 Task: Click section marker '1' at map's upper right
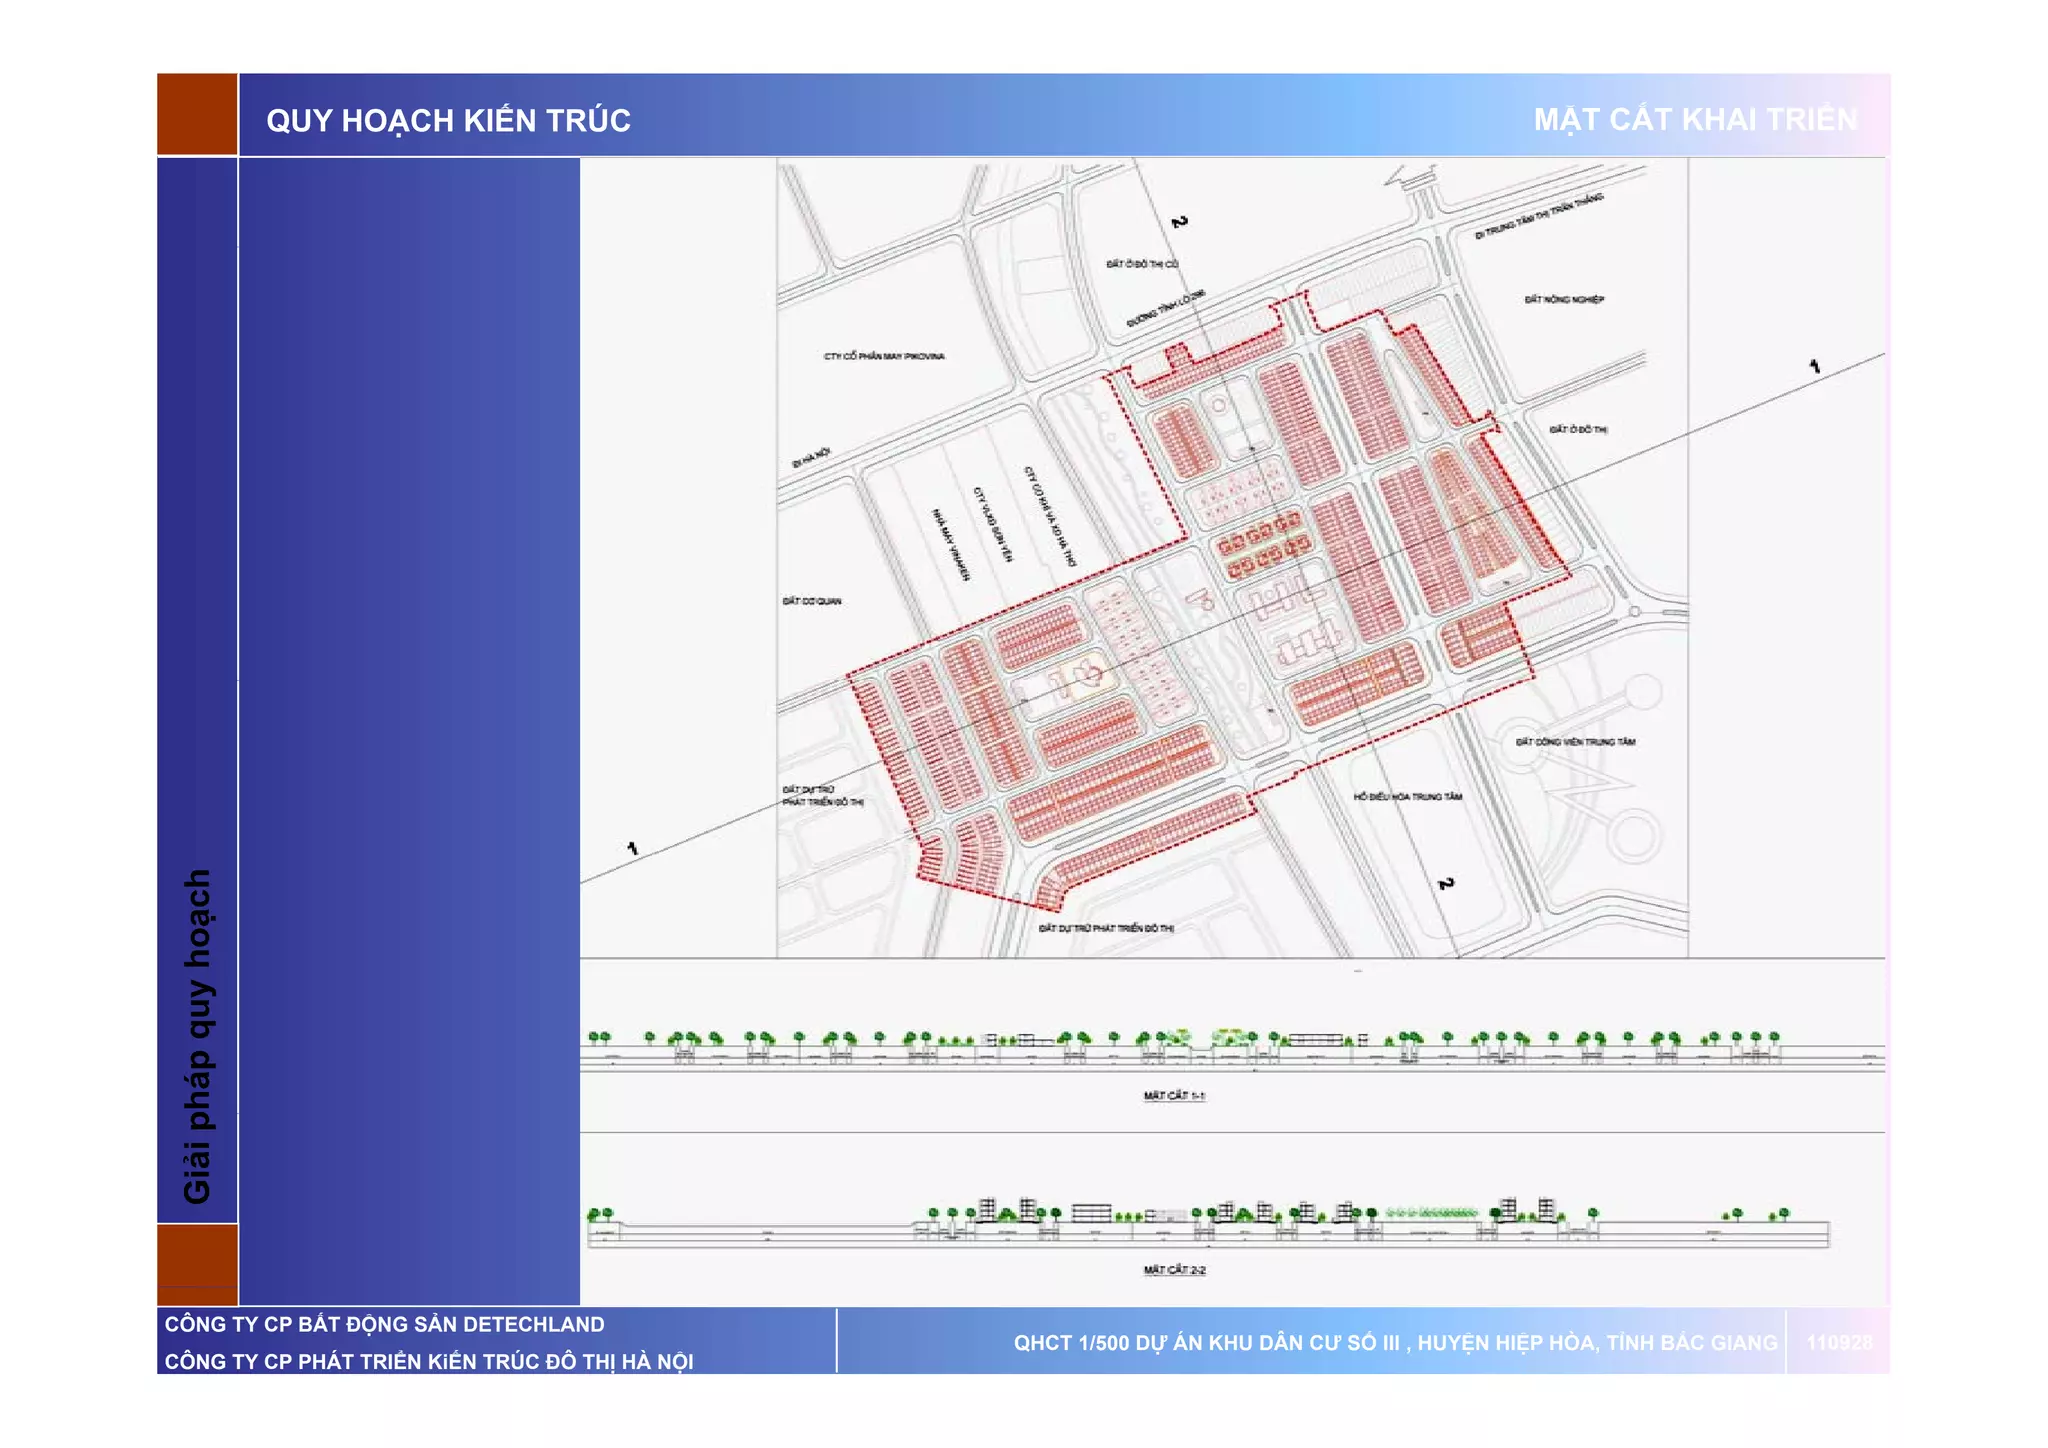[x=1815, y=367]
